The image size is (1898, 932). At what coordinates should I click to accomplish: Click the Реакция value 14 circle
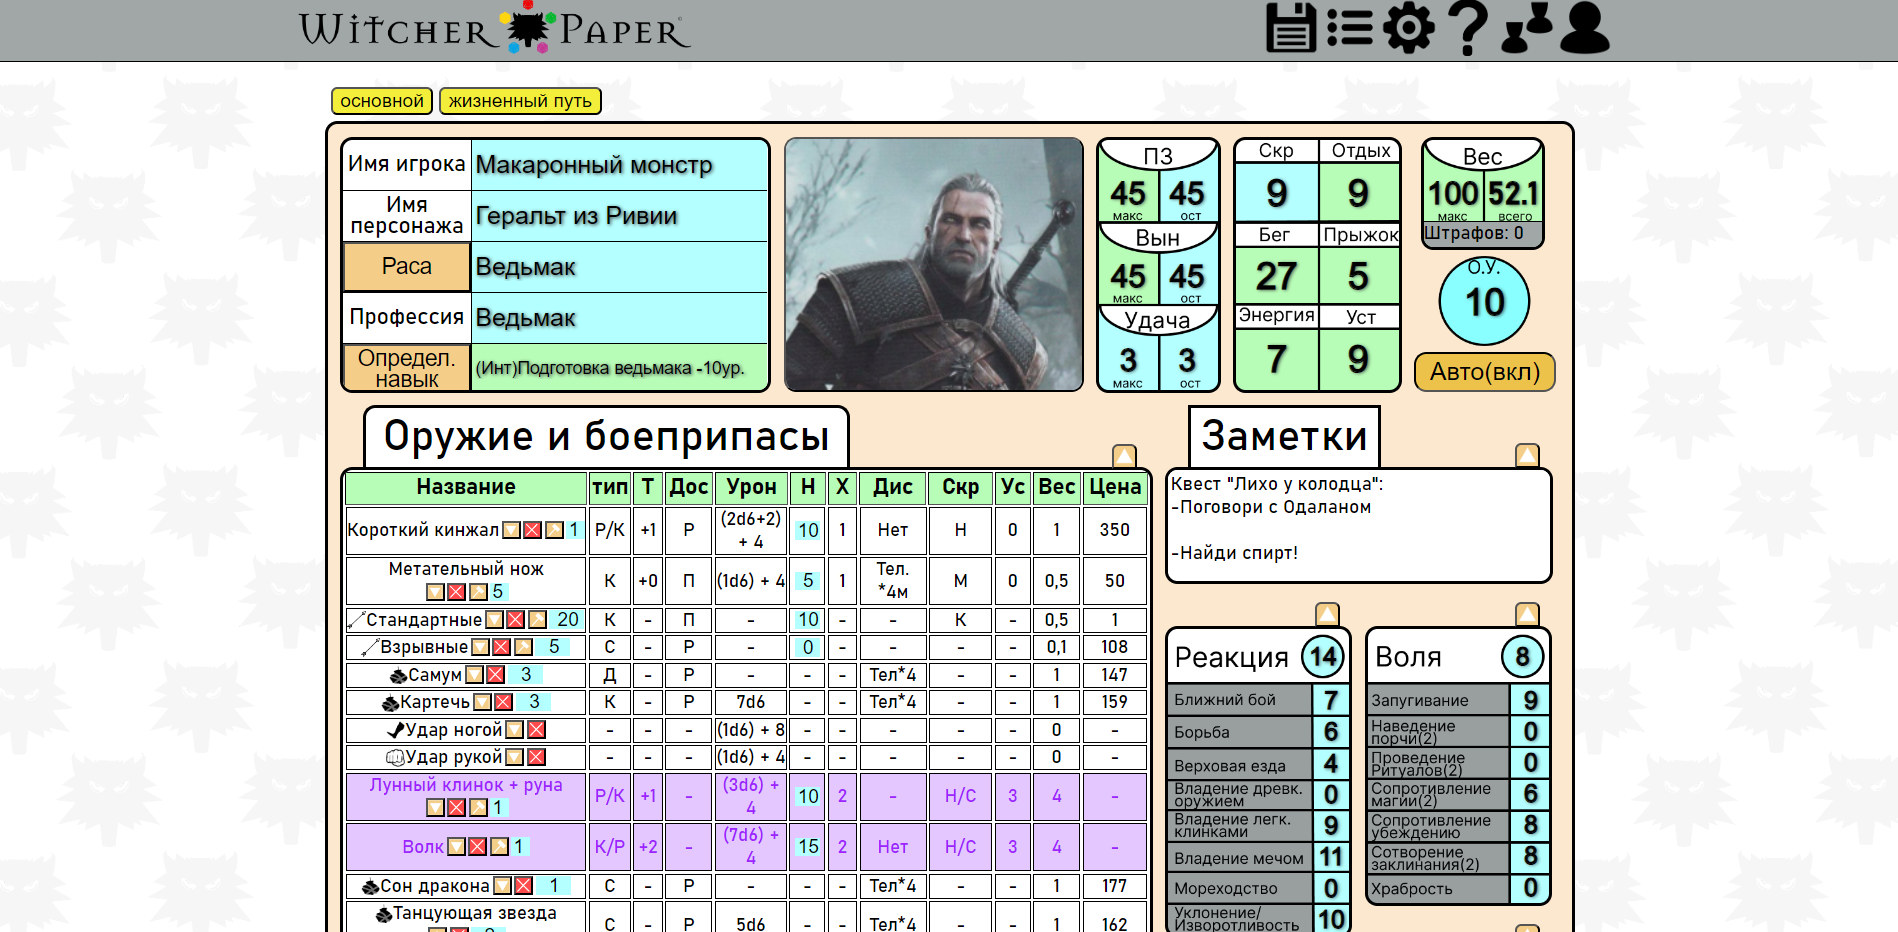coord(1323,657)
